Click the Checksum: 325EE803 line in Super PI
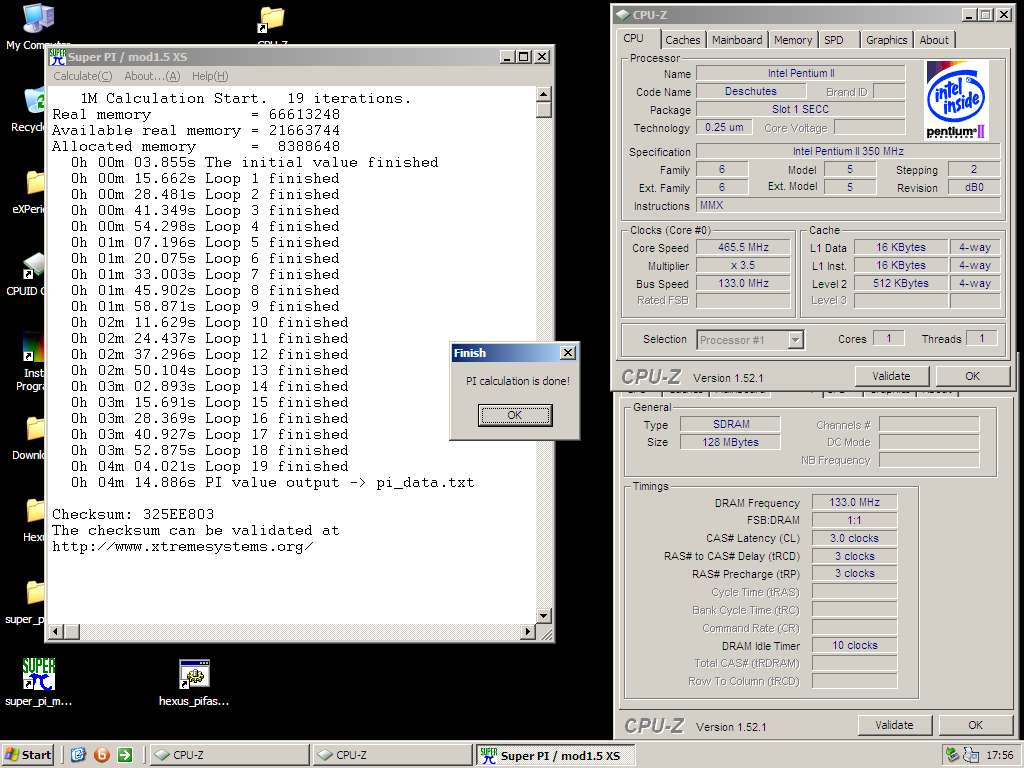Screen dimensions: 1024x768 (133, 514)
